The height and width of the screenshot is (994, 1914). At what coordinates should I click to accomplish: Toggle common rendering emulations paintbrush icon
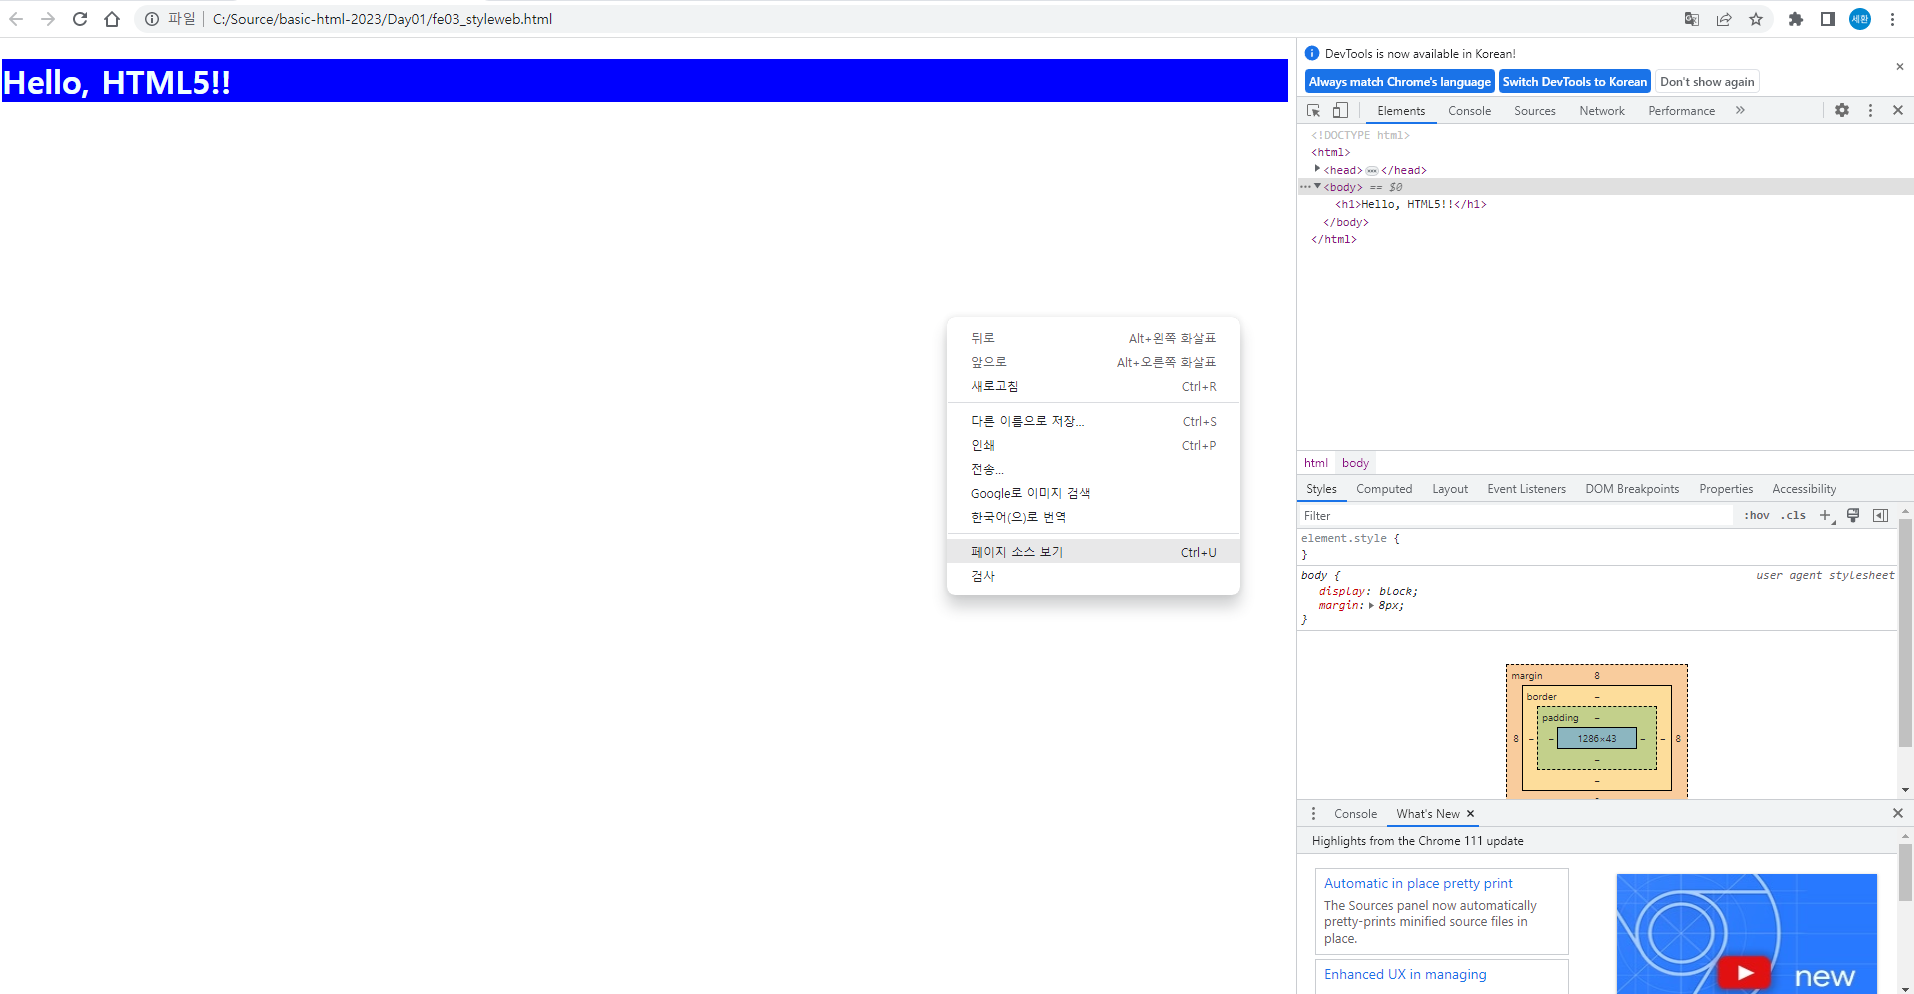point(1853,516)
